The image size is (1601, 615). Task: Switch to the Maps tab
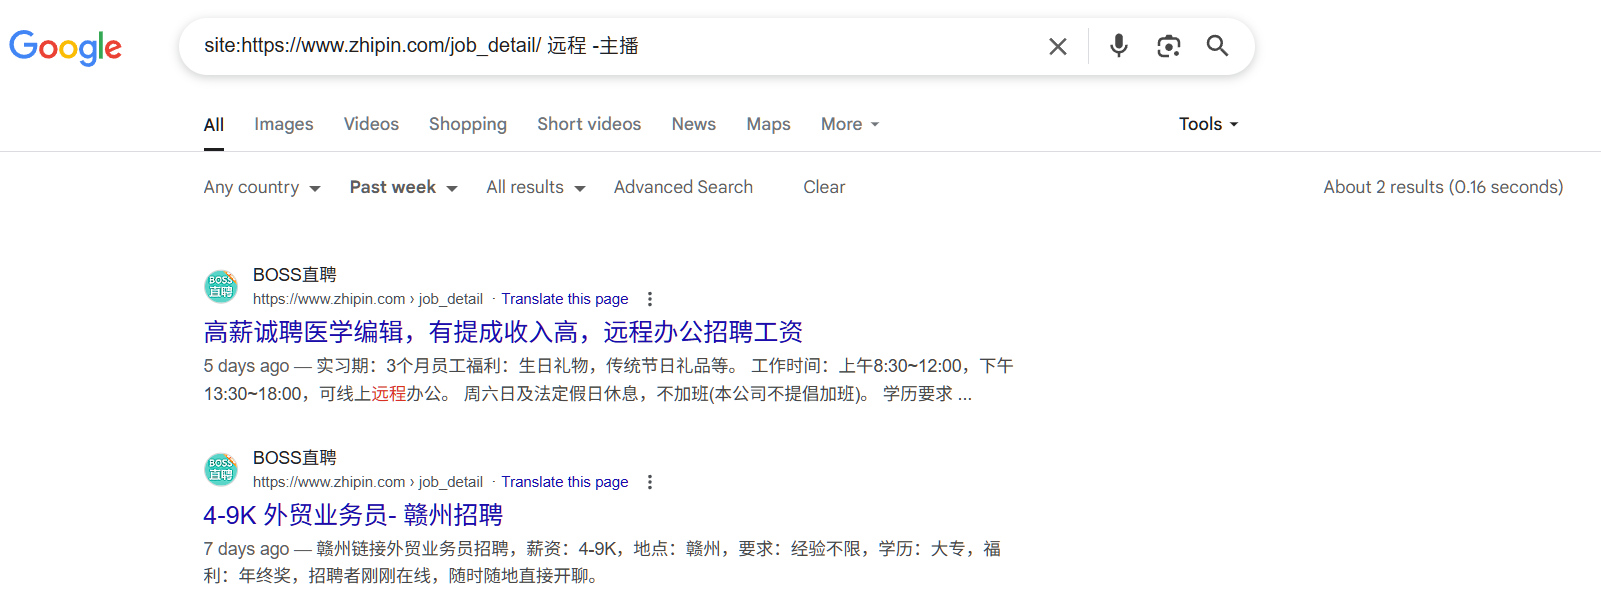point(768,124)
